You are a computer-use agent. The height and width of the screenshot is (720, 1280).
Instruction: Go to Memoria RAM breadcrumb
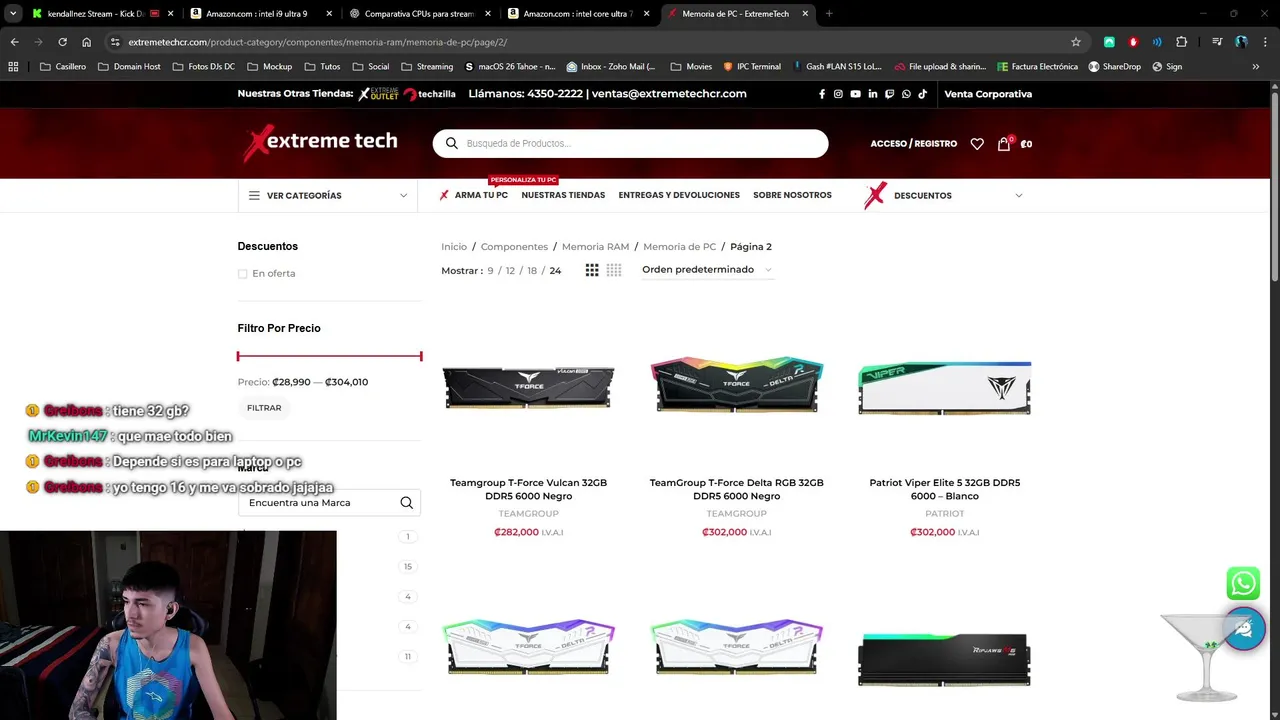595,247
